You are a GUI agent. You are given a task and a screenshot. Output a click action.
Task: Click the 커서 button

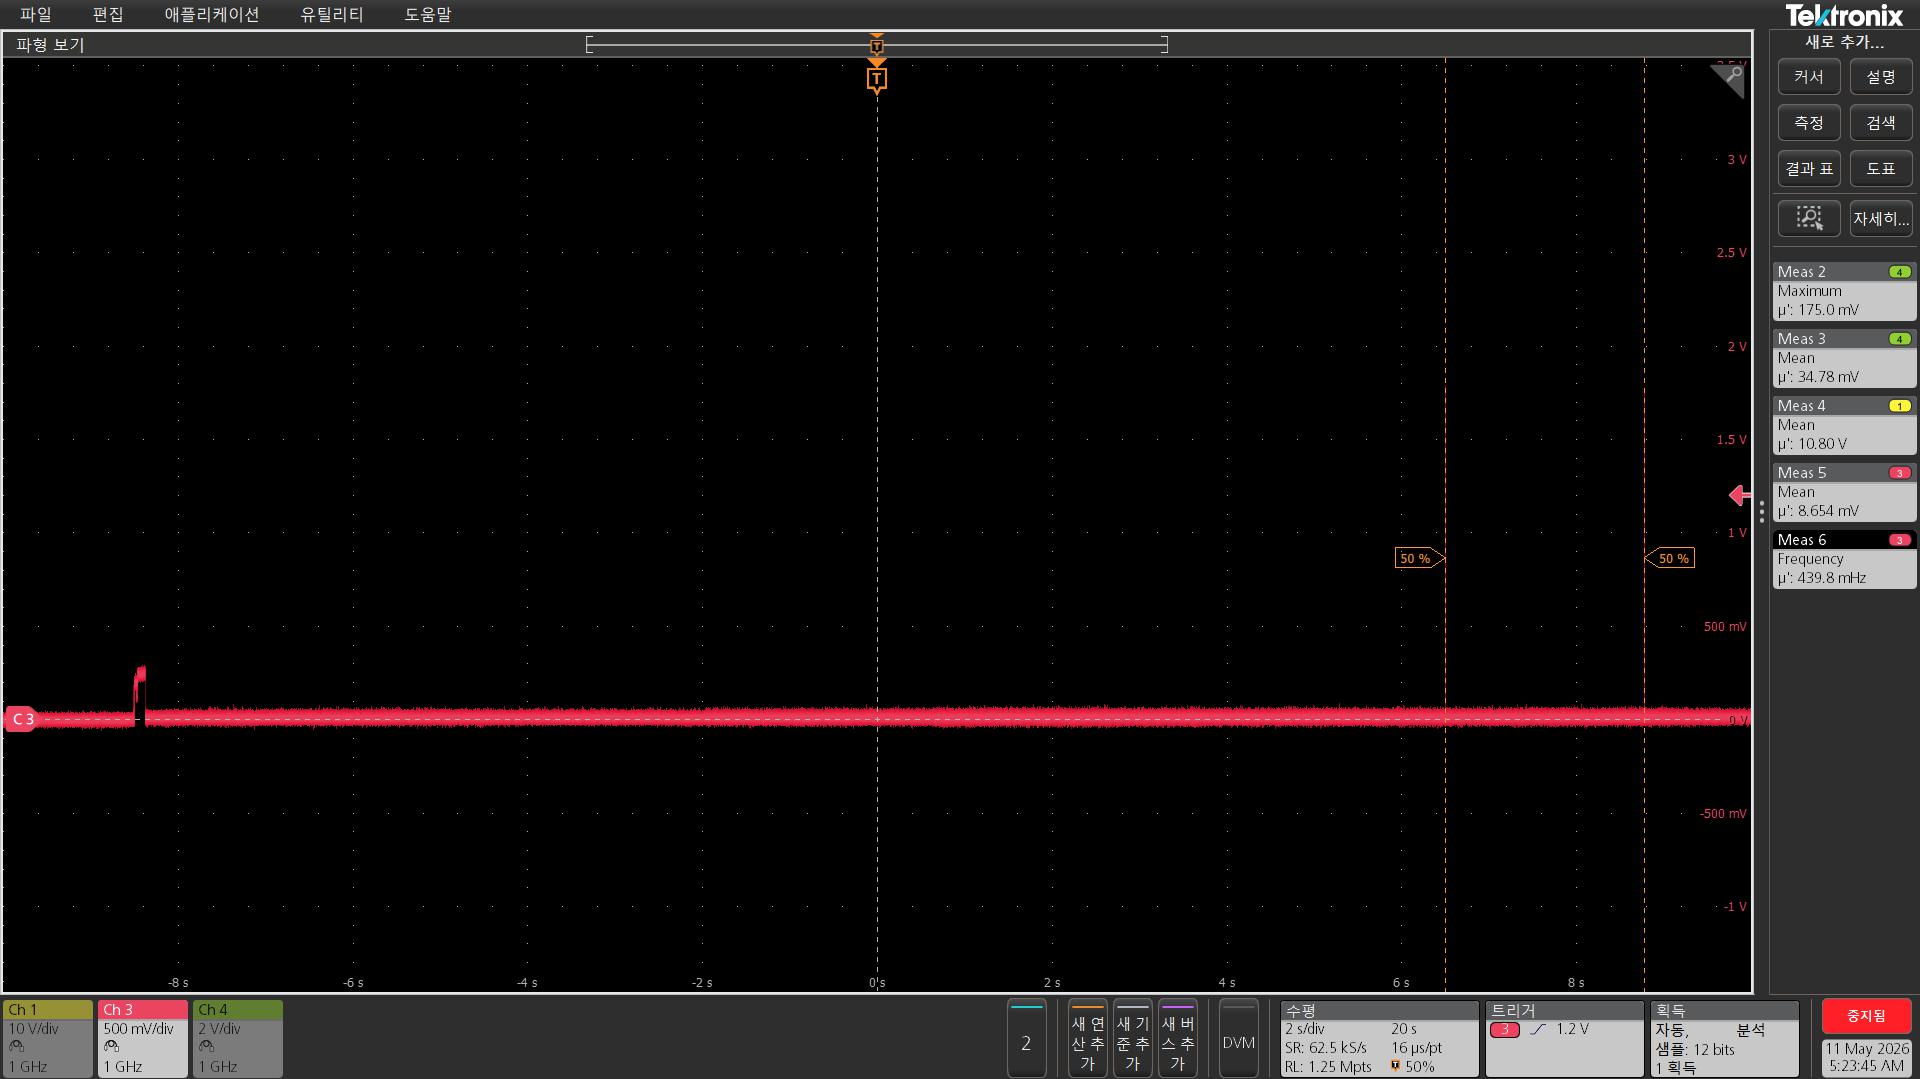coord(1809,77)
